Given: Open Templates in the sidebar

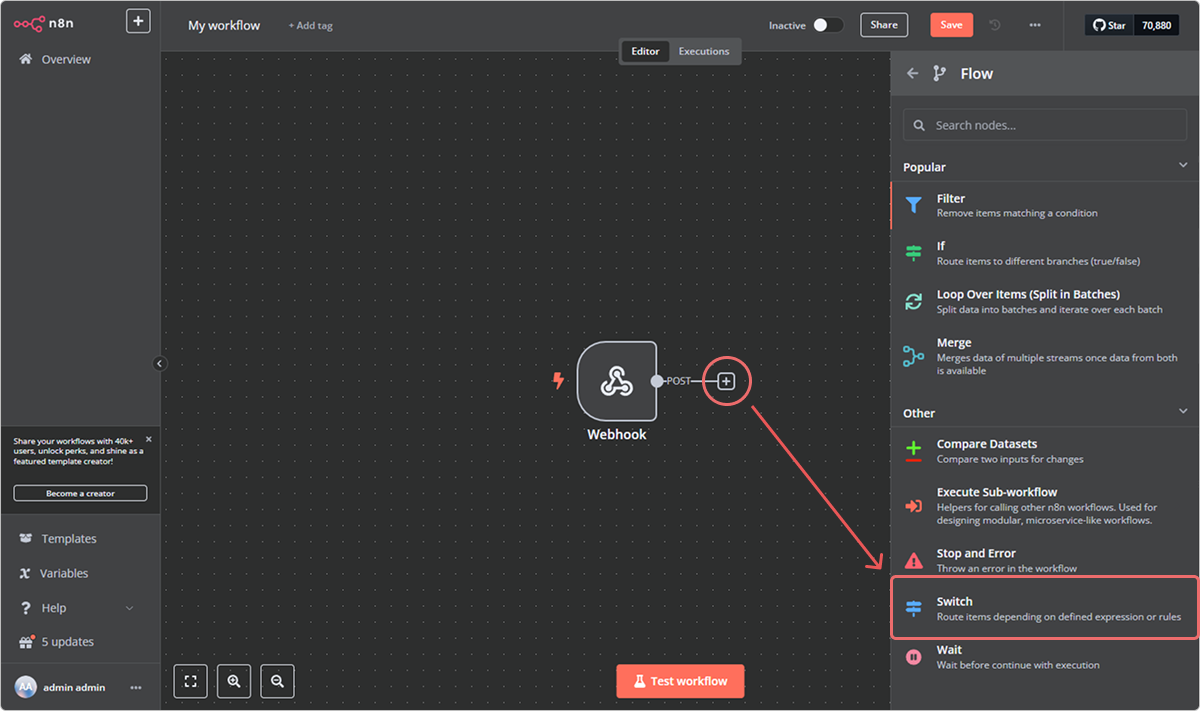Looking at the screenshot, I should [x=69, y=539].
